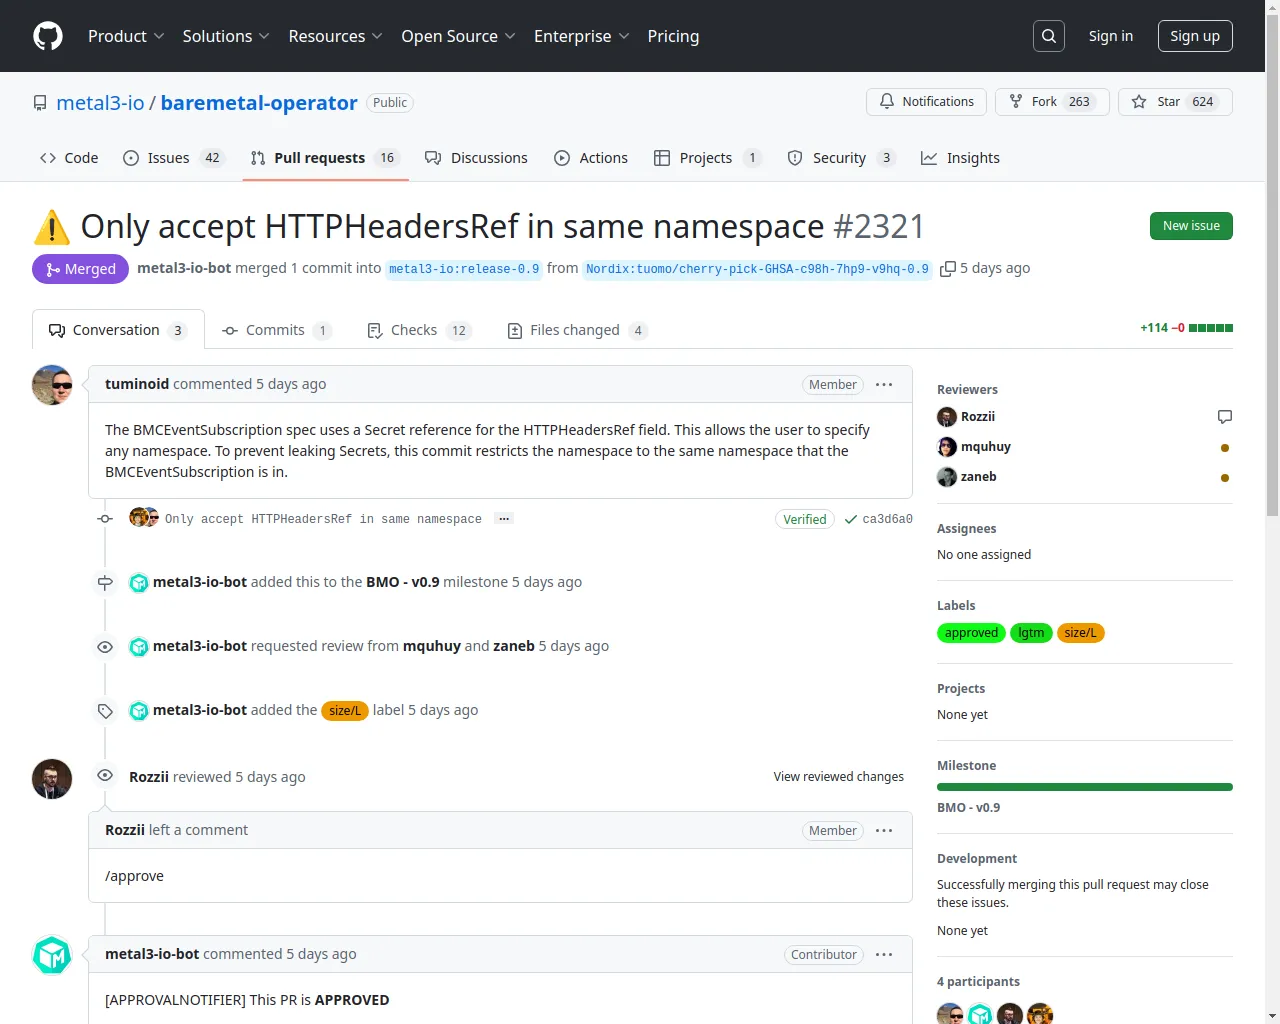Open options menu on tuminoid's comment
Image resolution: width=1280 pixels, height=1024 pixels.
click(884, 385)
